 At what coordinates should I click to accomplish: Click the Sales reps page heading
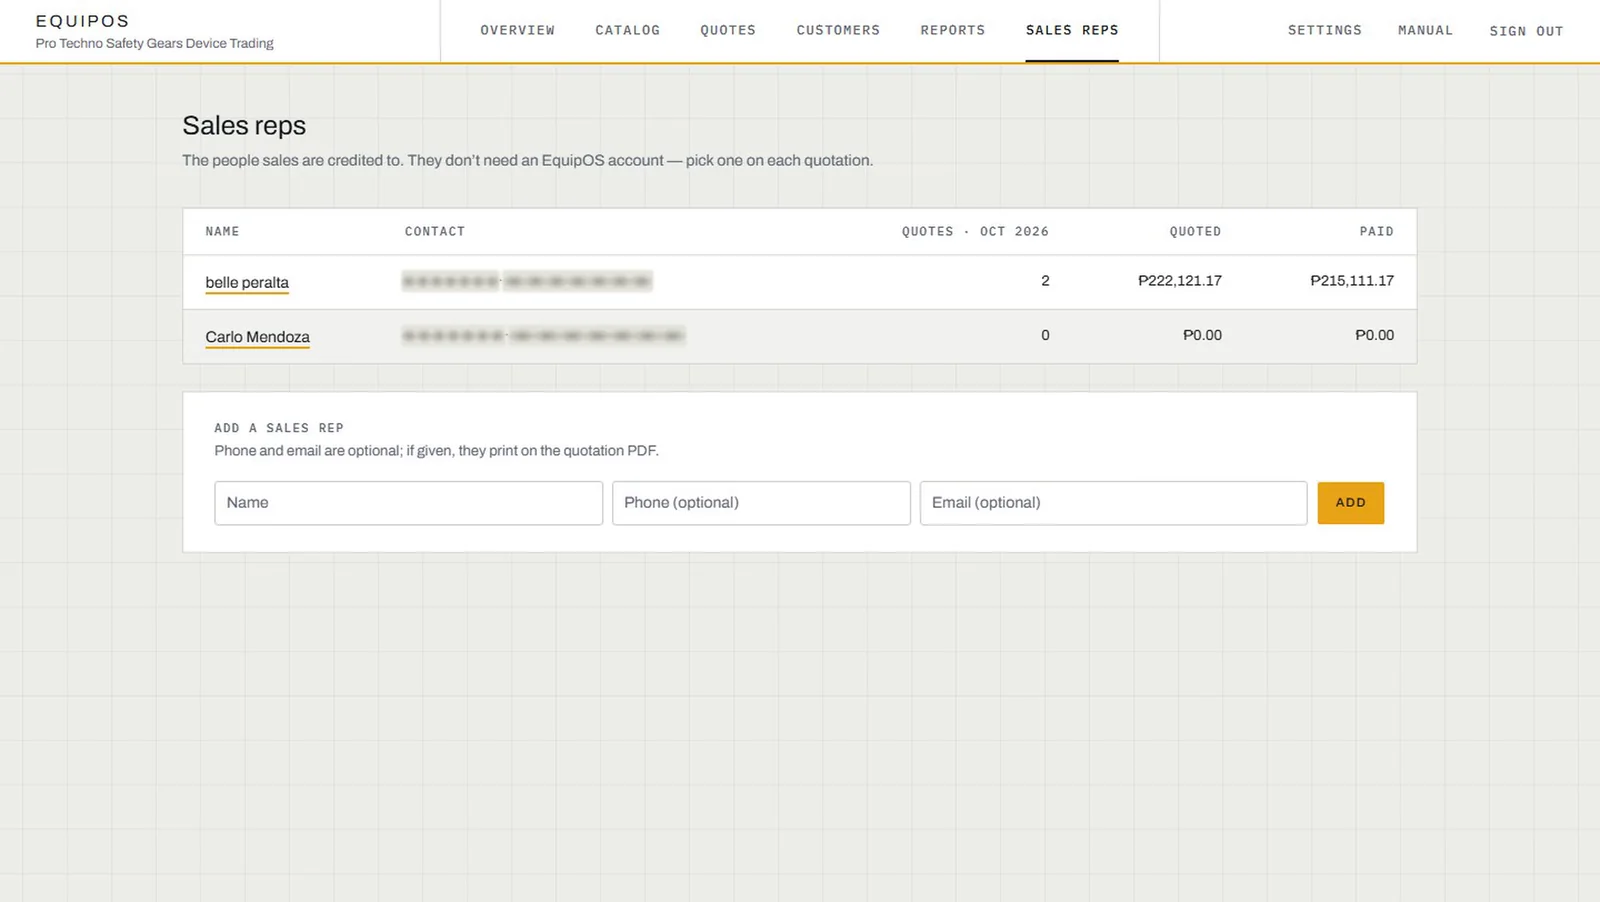point(244,126)
